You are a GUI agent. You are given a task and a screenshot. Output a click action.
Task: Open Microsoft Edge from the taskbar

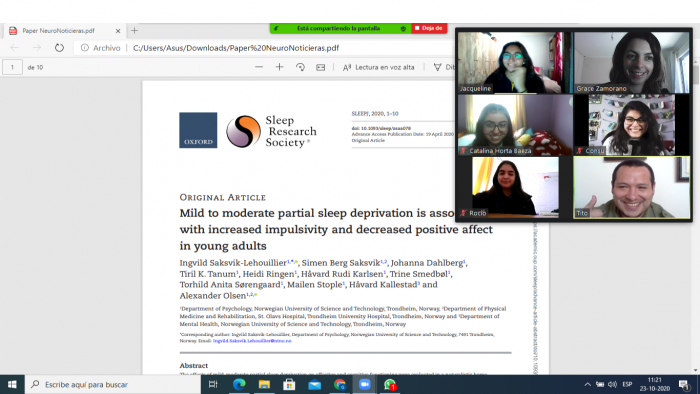(x=239, y=384)
